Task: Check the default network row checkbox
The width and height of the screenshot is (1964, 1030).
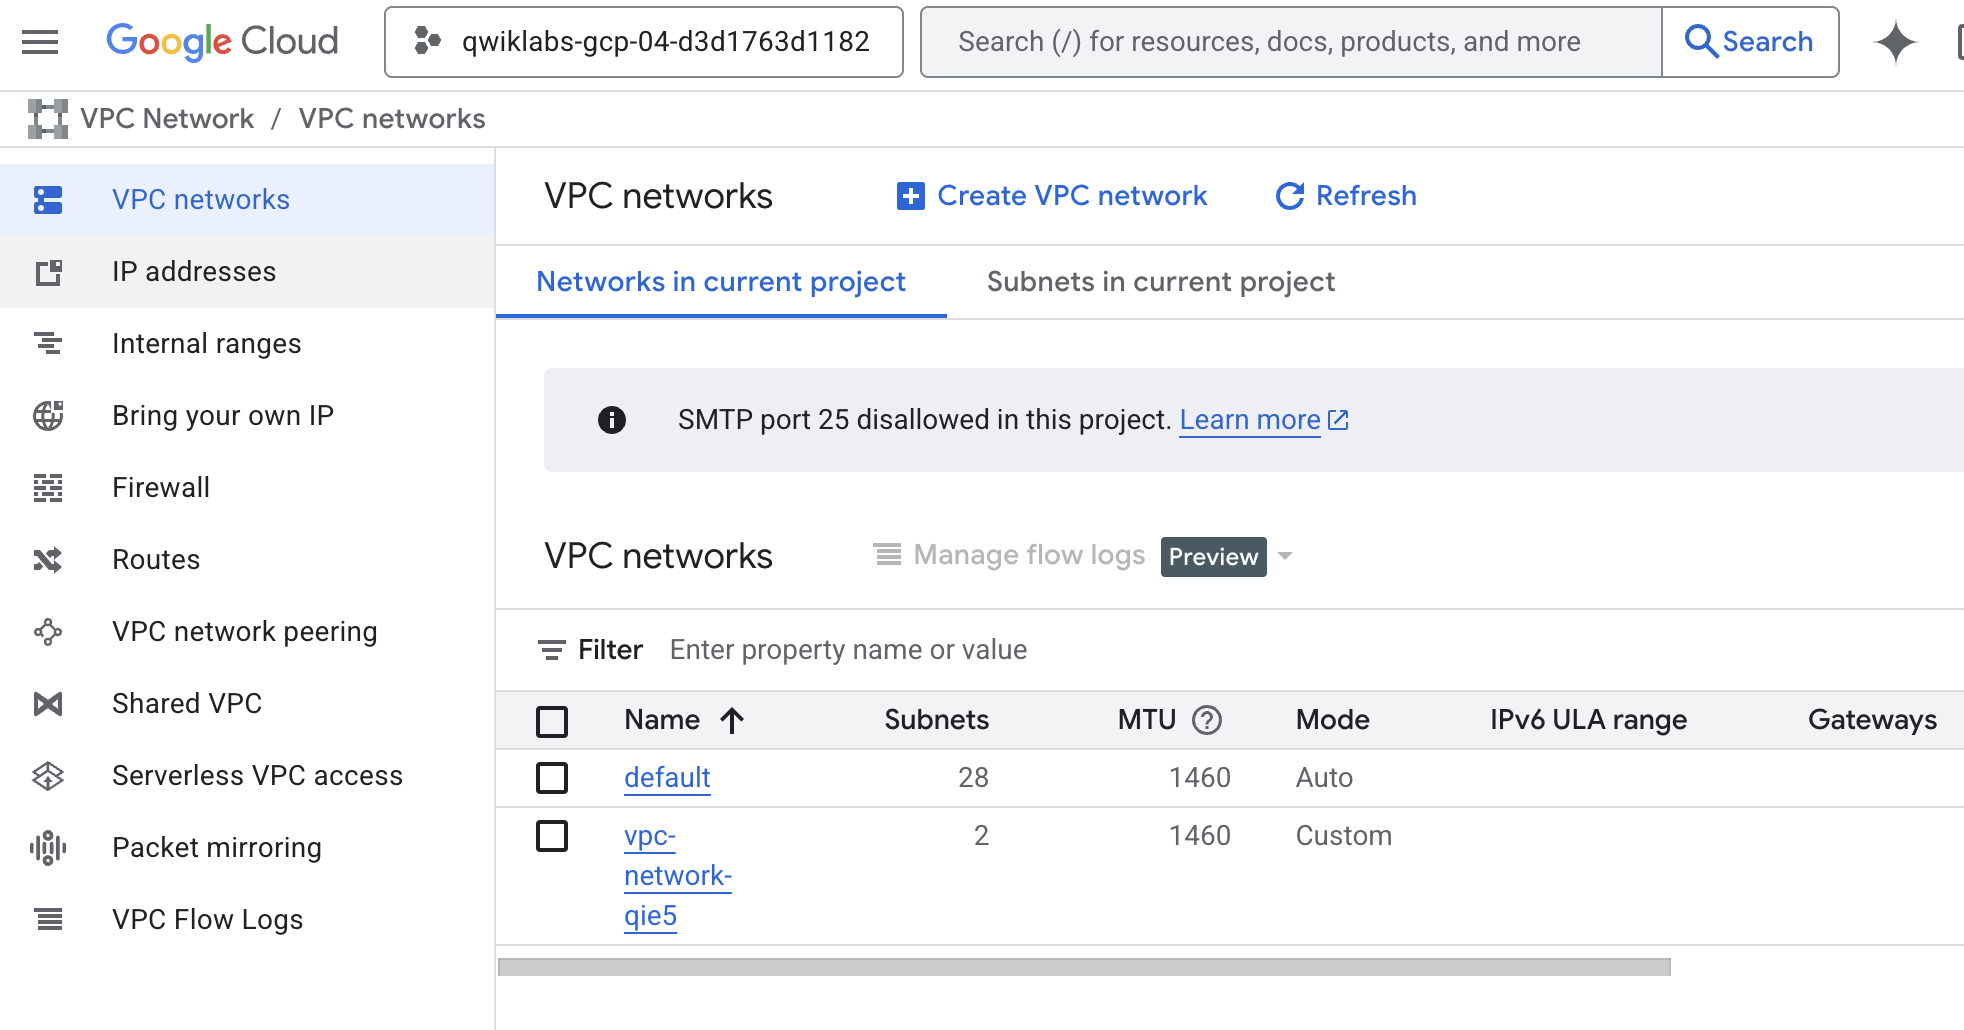Action: (x=552, y=778)
